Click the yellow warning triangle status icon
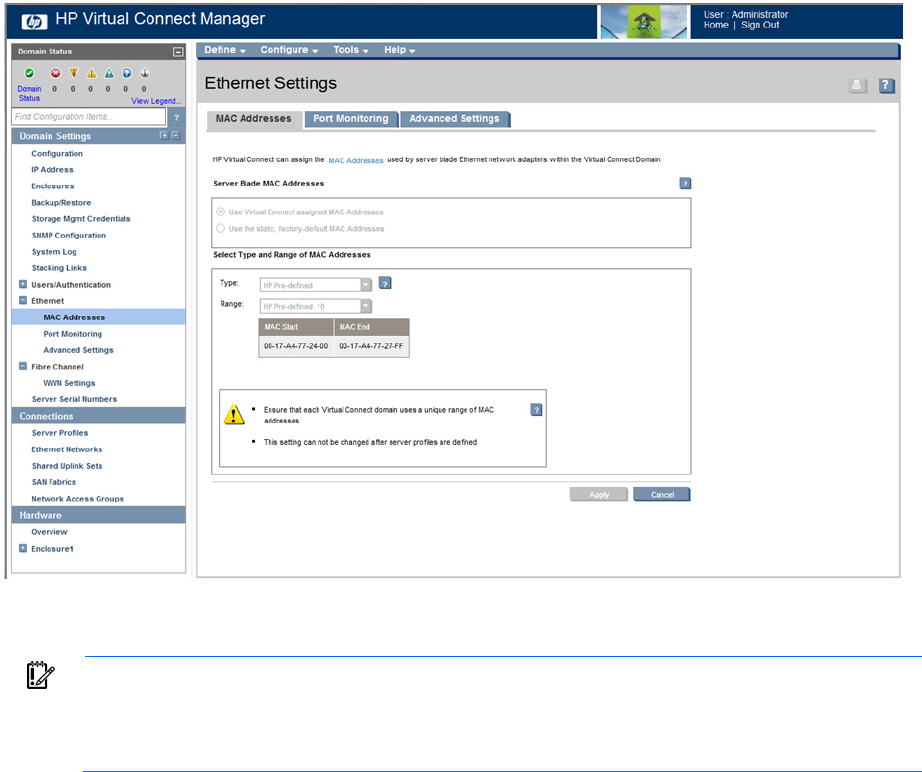 (91, 73)
